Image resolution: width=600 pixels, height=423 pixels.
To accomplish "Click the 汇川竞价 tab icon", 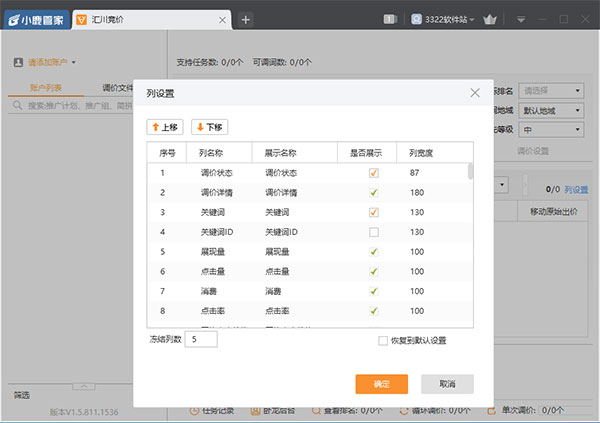I will [x=83, y=19].
